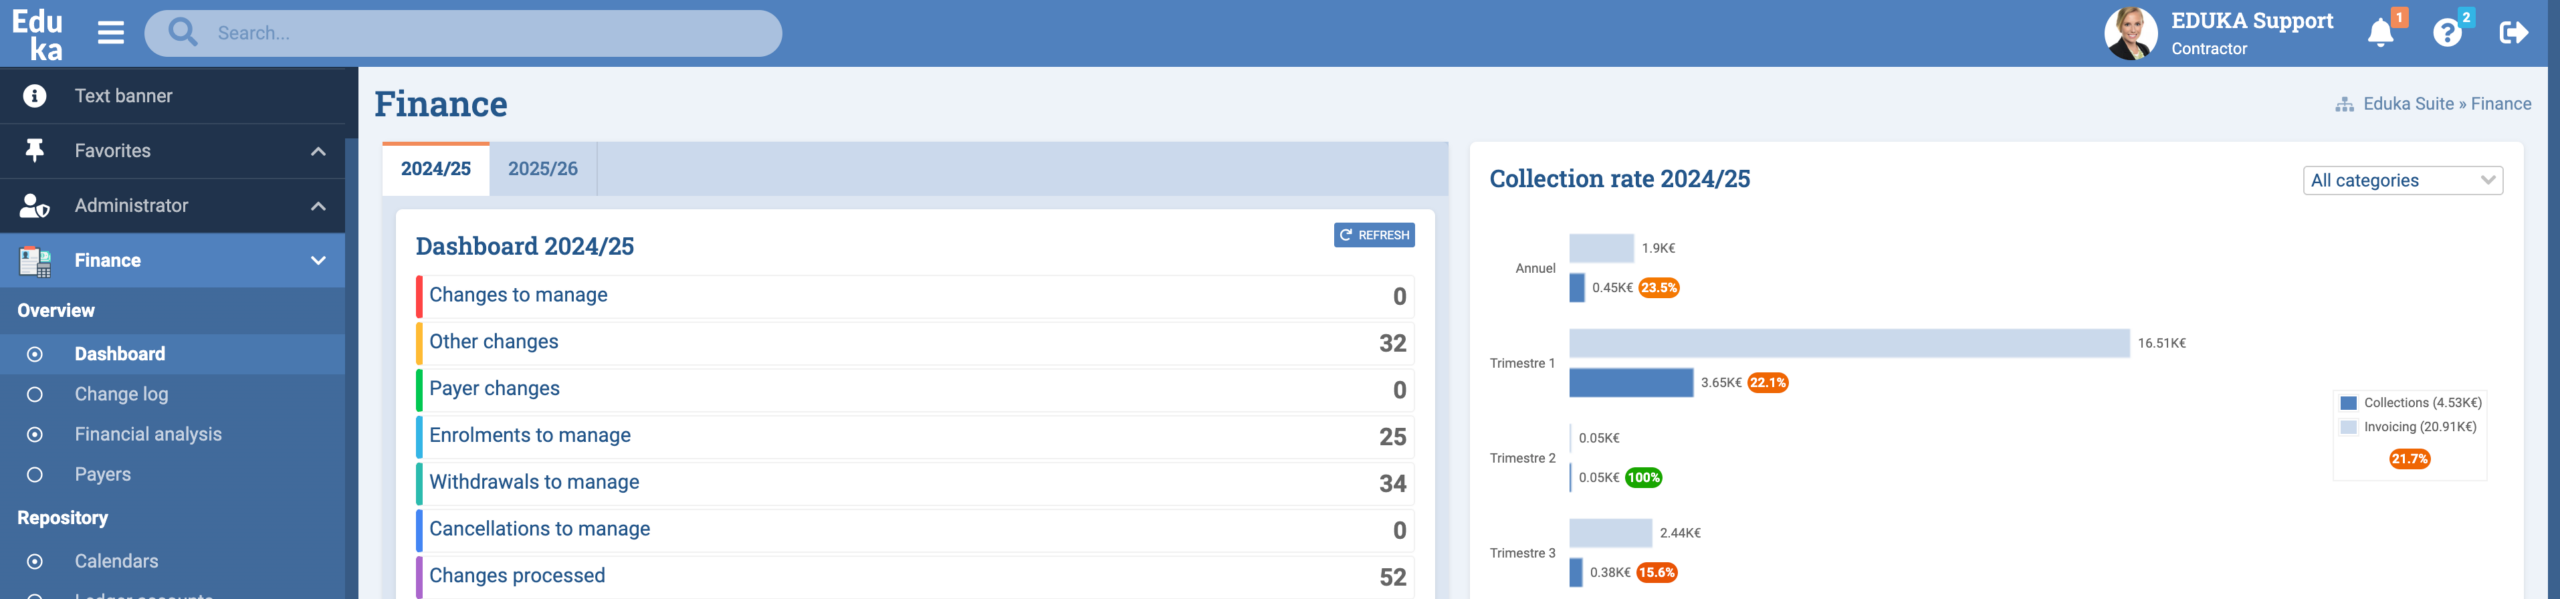The image size is (2560, 599).
Task: Open the notifications bell
Action: (x=2380, y=33)
